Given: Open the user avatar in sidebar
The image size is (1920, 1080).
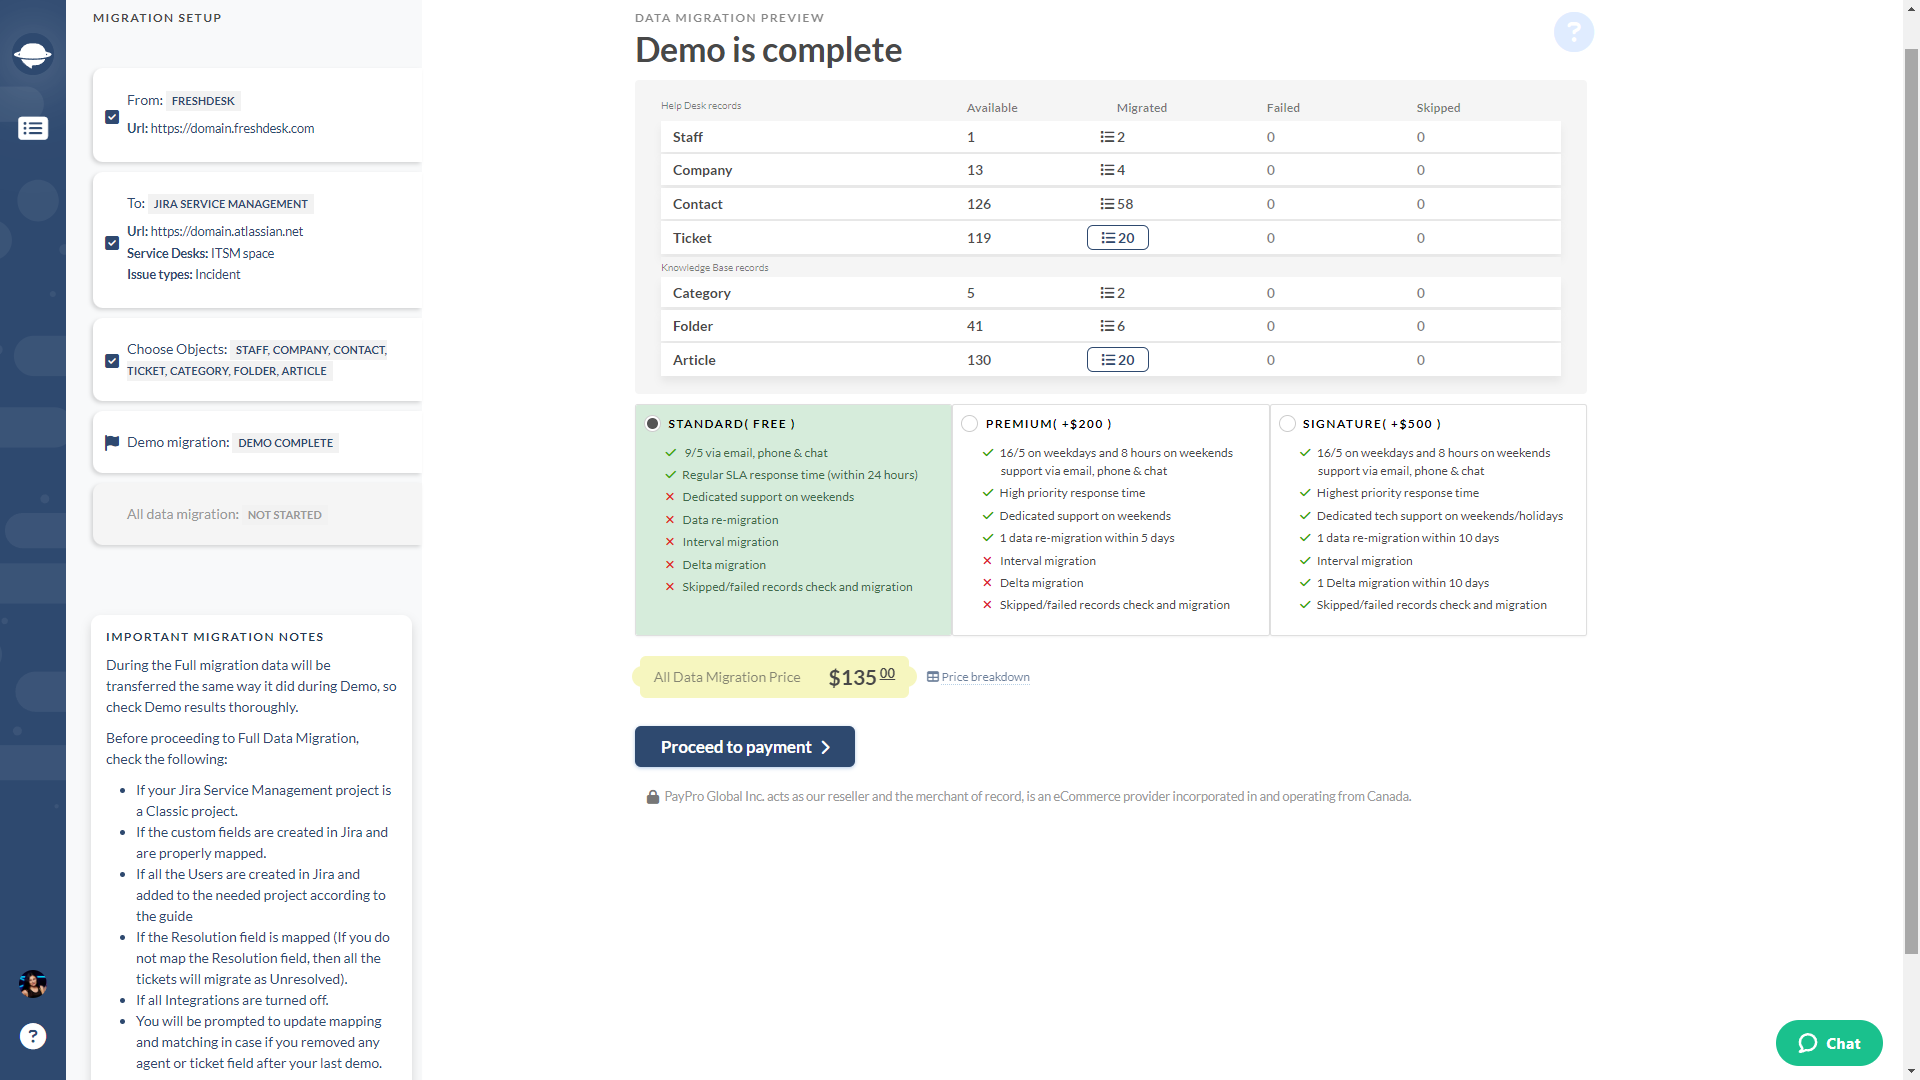Looking at the screenshot, I should (33, 984).
